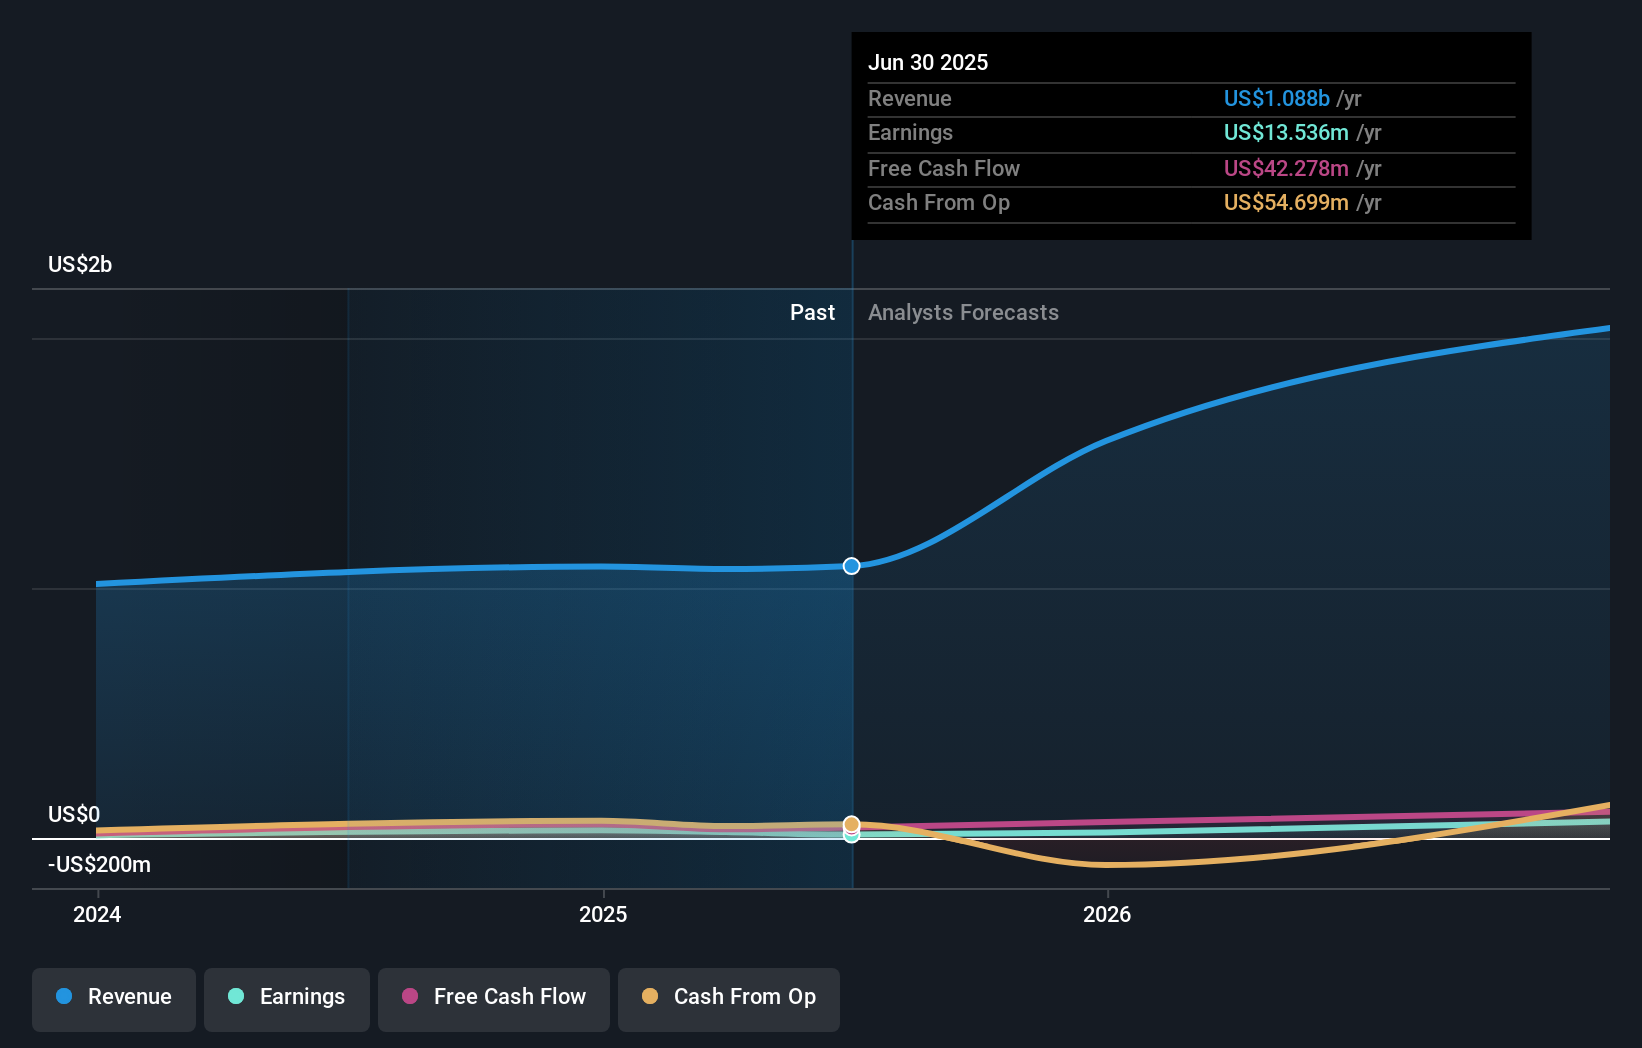Switch to the Past section of the chart
Image resolution: width=1642 pixels, height=1048 pixels.
[x=812, y=312]
